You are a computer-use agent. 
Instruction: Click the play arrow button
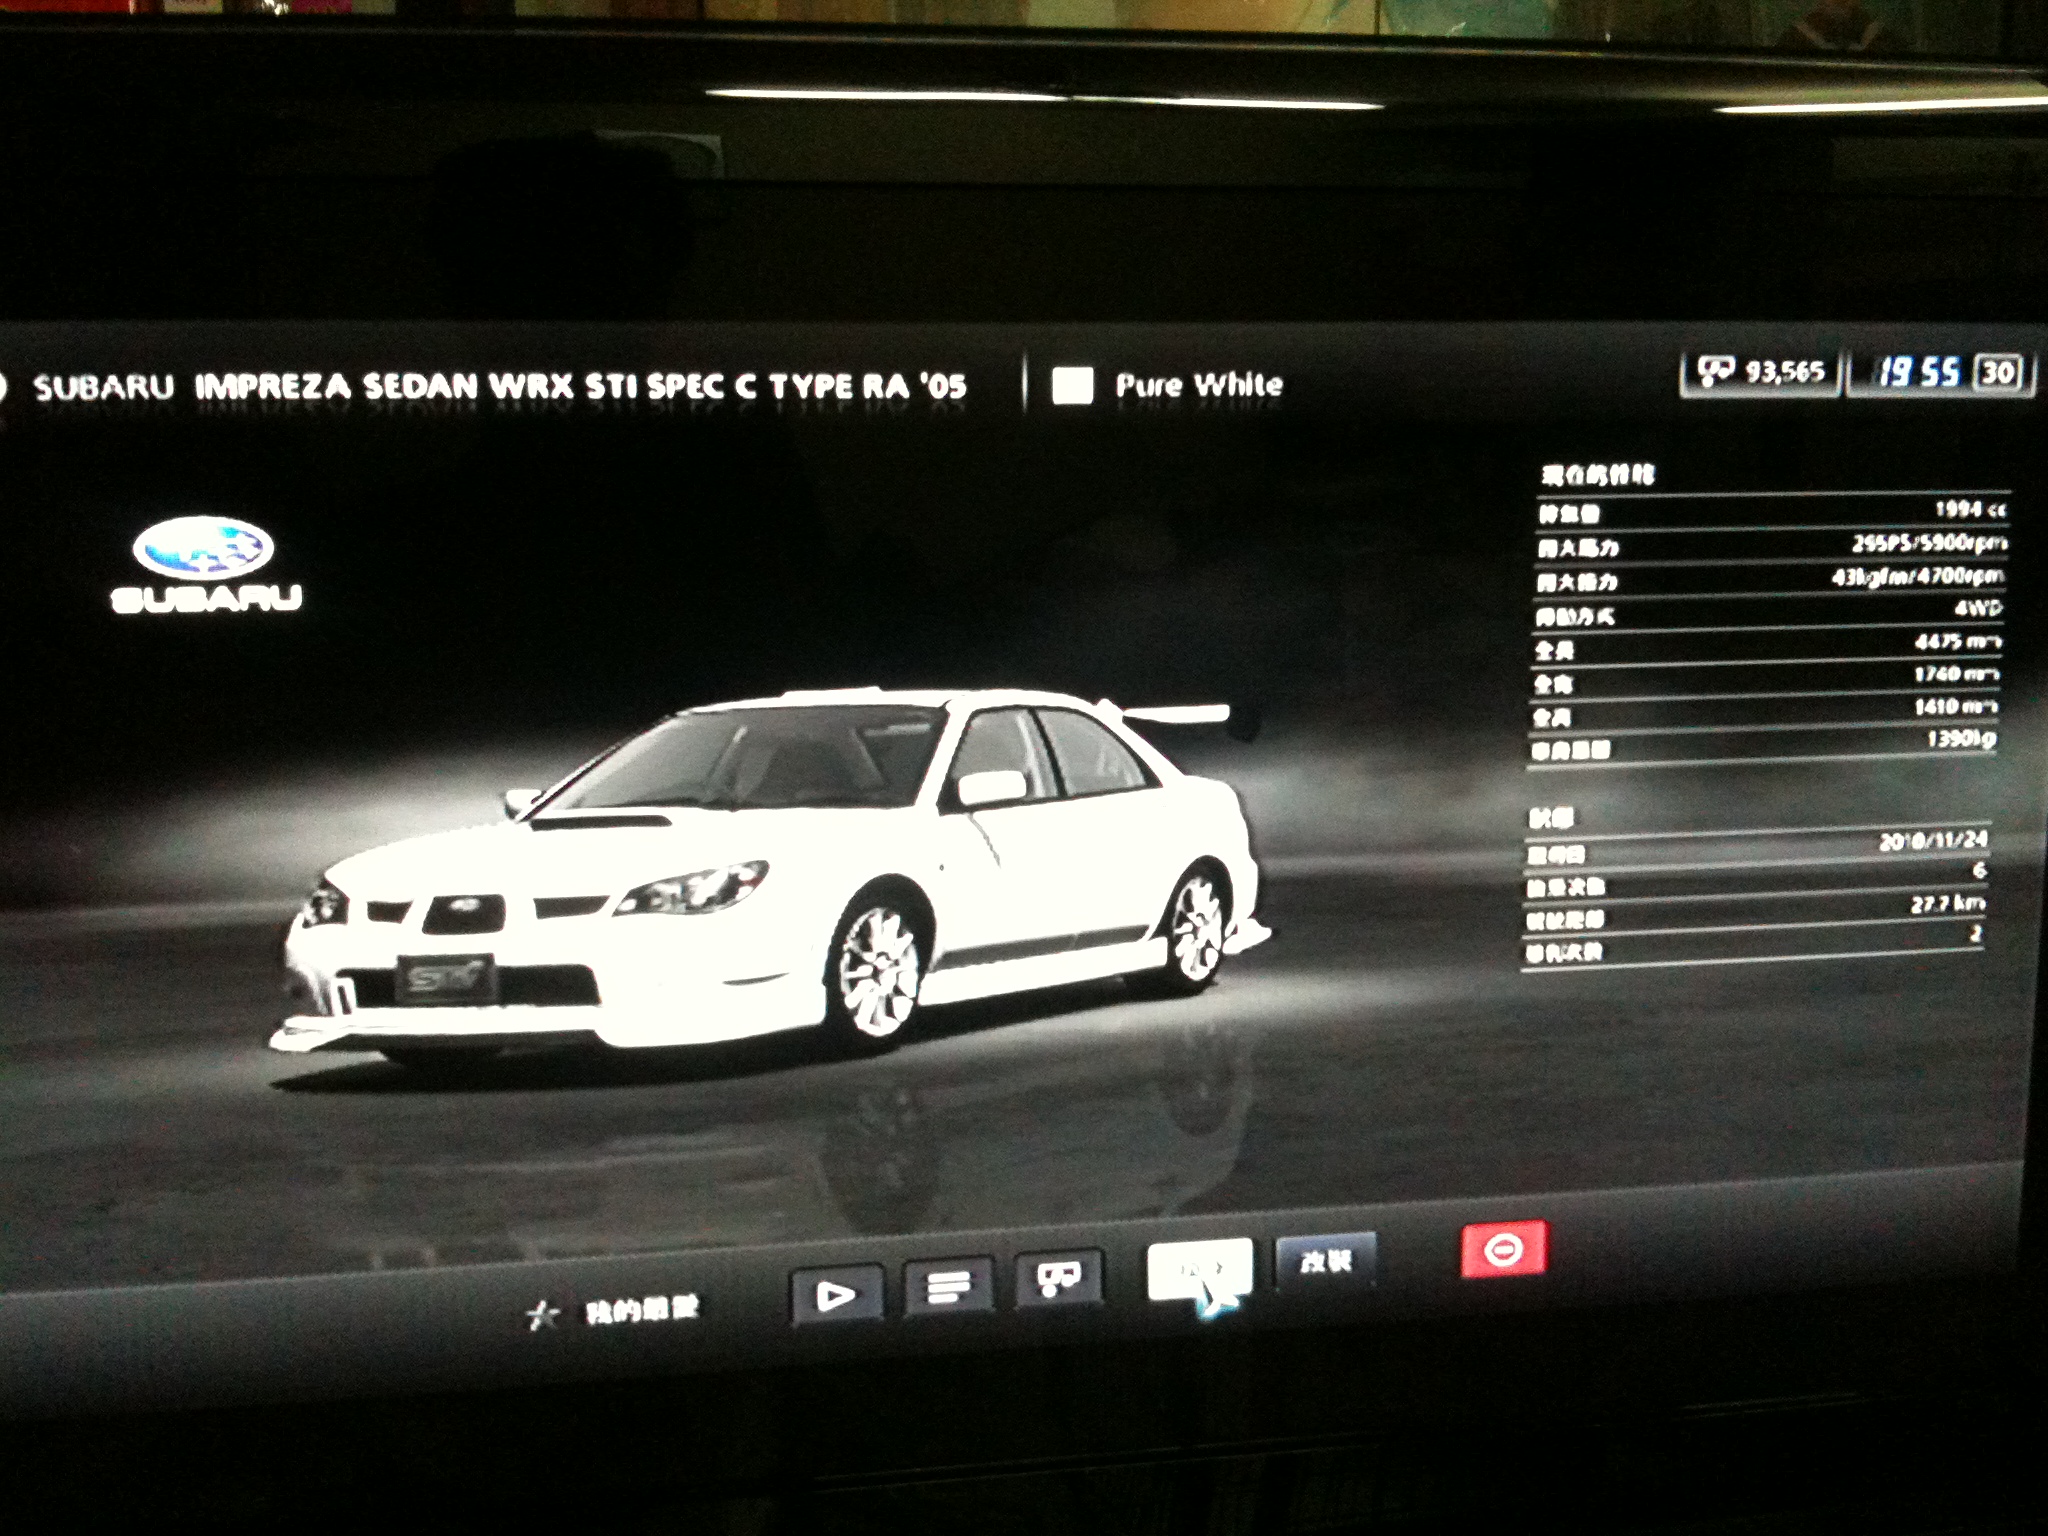(x=836, y=1297)
